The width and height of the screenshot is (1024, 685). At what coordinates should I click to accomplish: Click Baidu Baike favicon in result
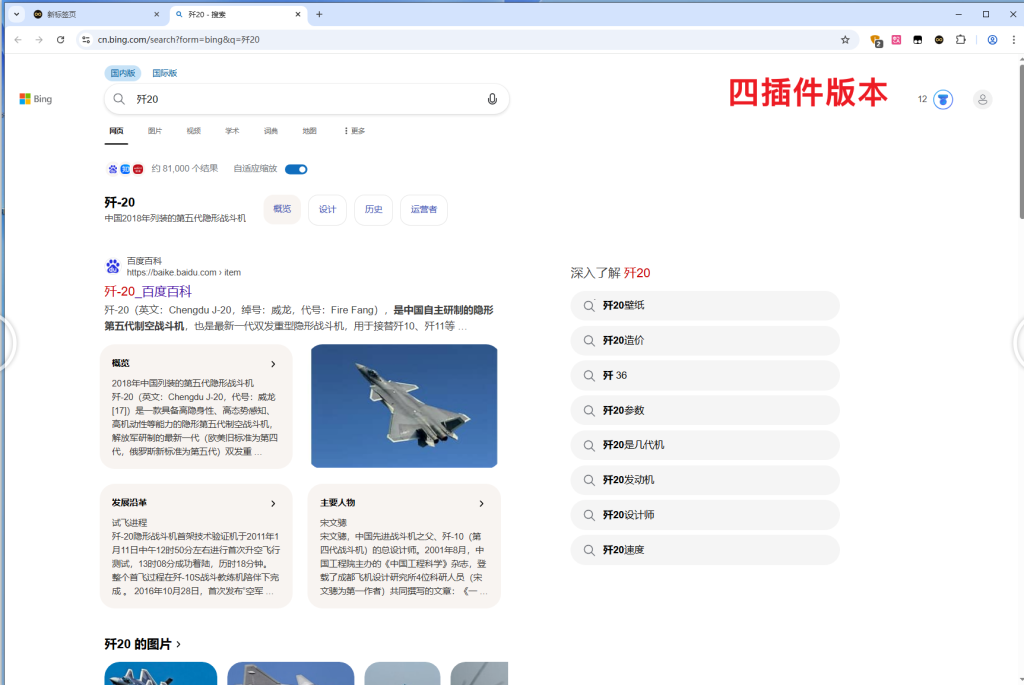click(x=112, y=266)
